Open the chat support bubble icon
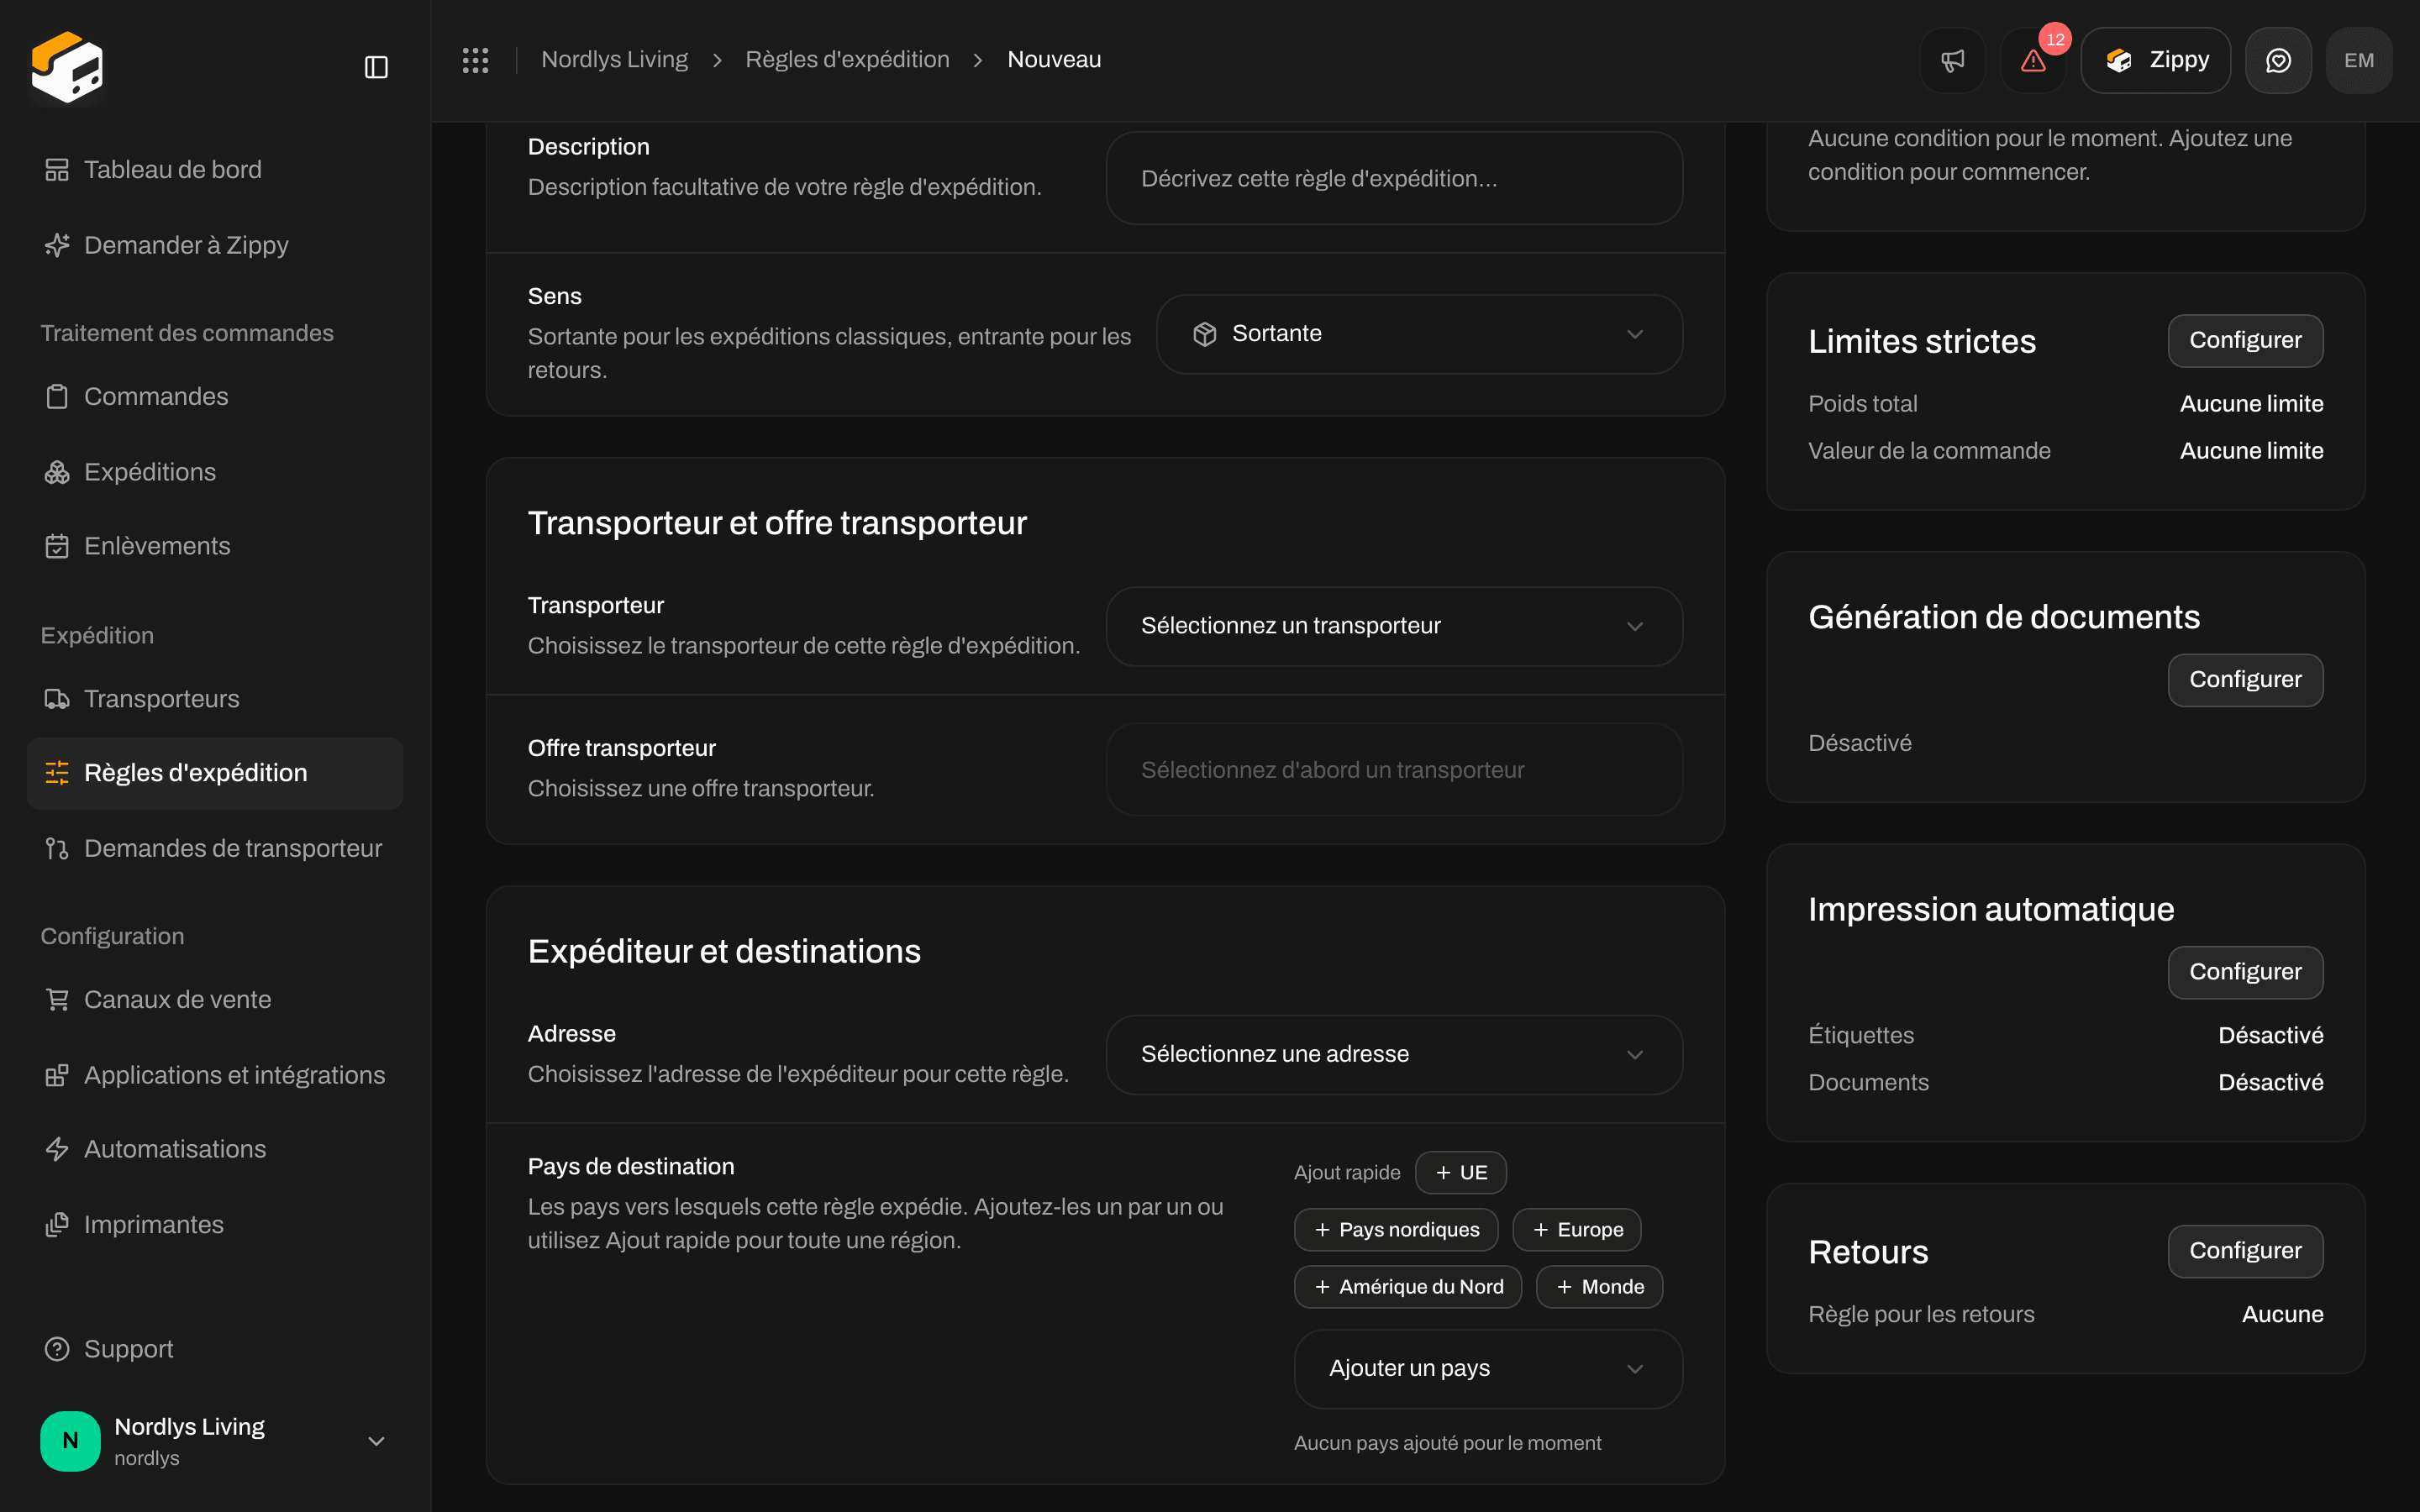 click(x=2278, y=60)
